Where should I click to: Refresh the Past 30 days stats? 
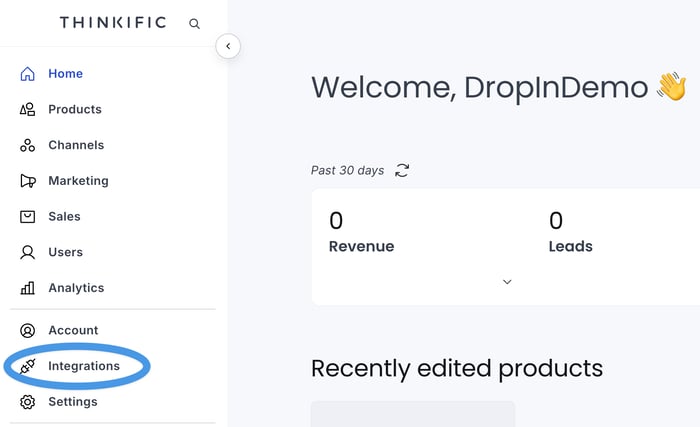402,171
